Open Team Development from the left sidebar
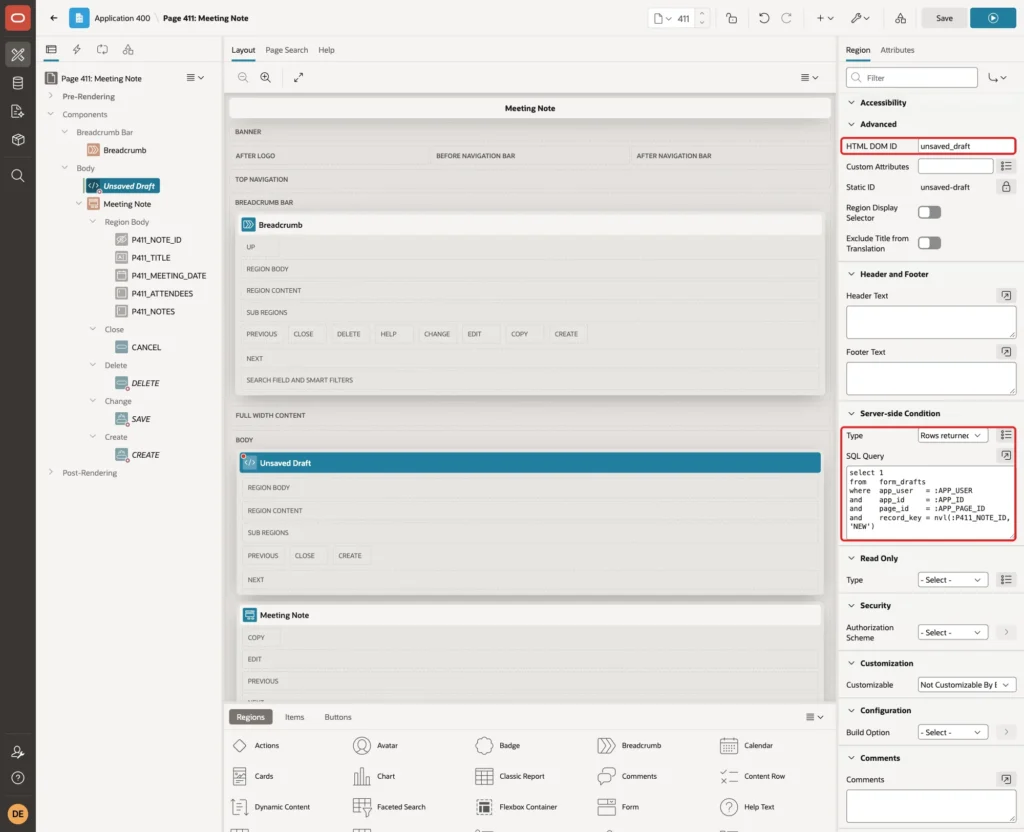The image size is (1024, 832). pyautogui.click(x=18, y=111)
